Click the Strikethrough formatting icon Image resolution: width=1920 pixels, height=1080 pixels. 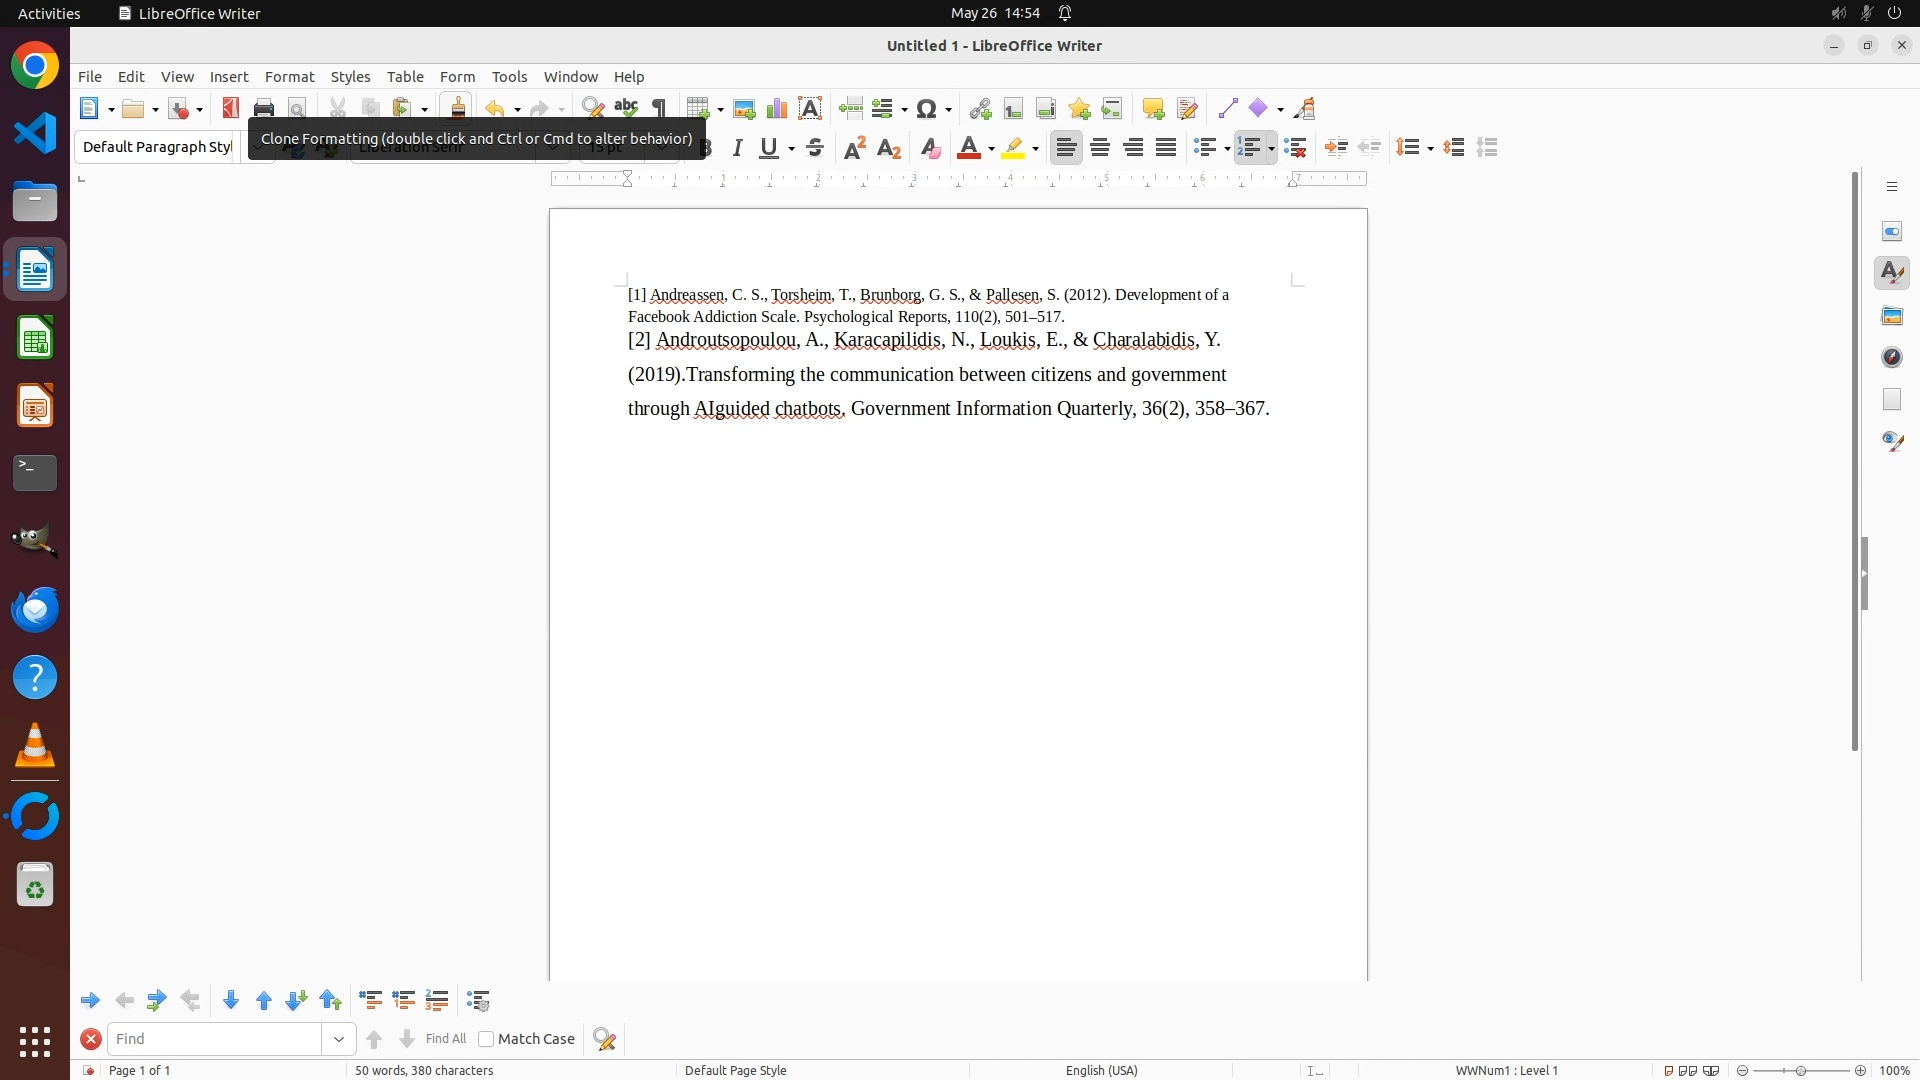tap(815, 148)
